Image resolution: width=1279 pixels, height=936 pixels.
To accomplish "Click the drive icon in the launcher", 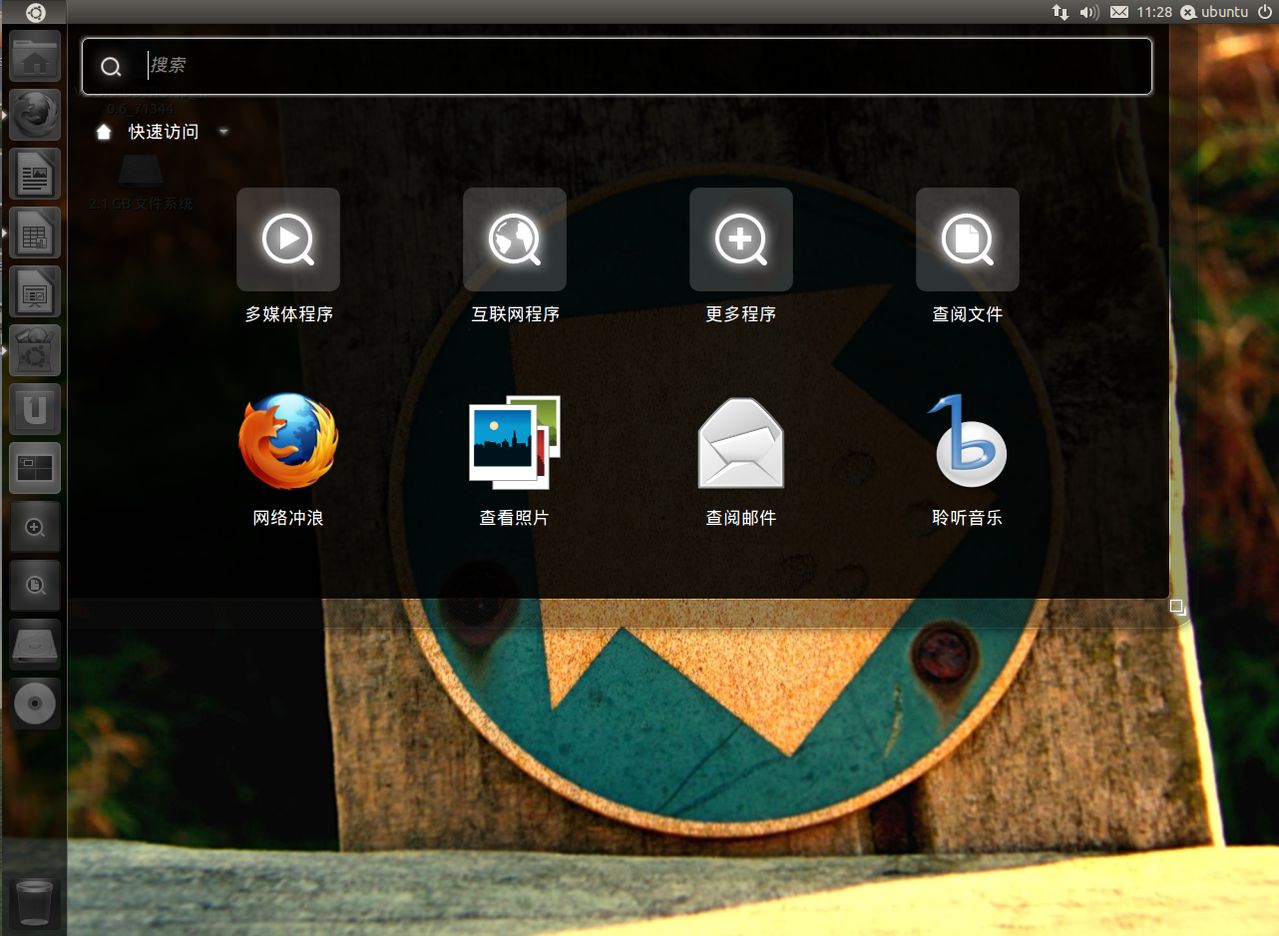I will click(35, 646).
